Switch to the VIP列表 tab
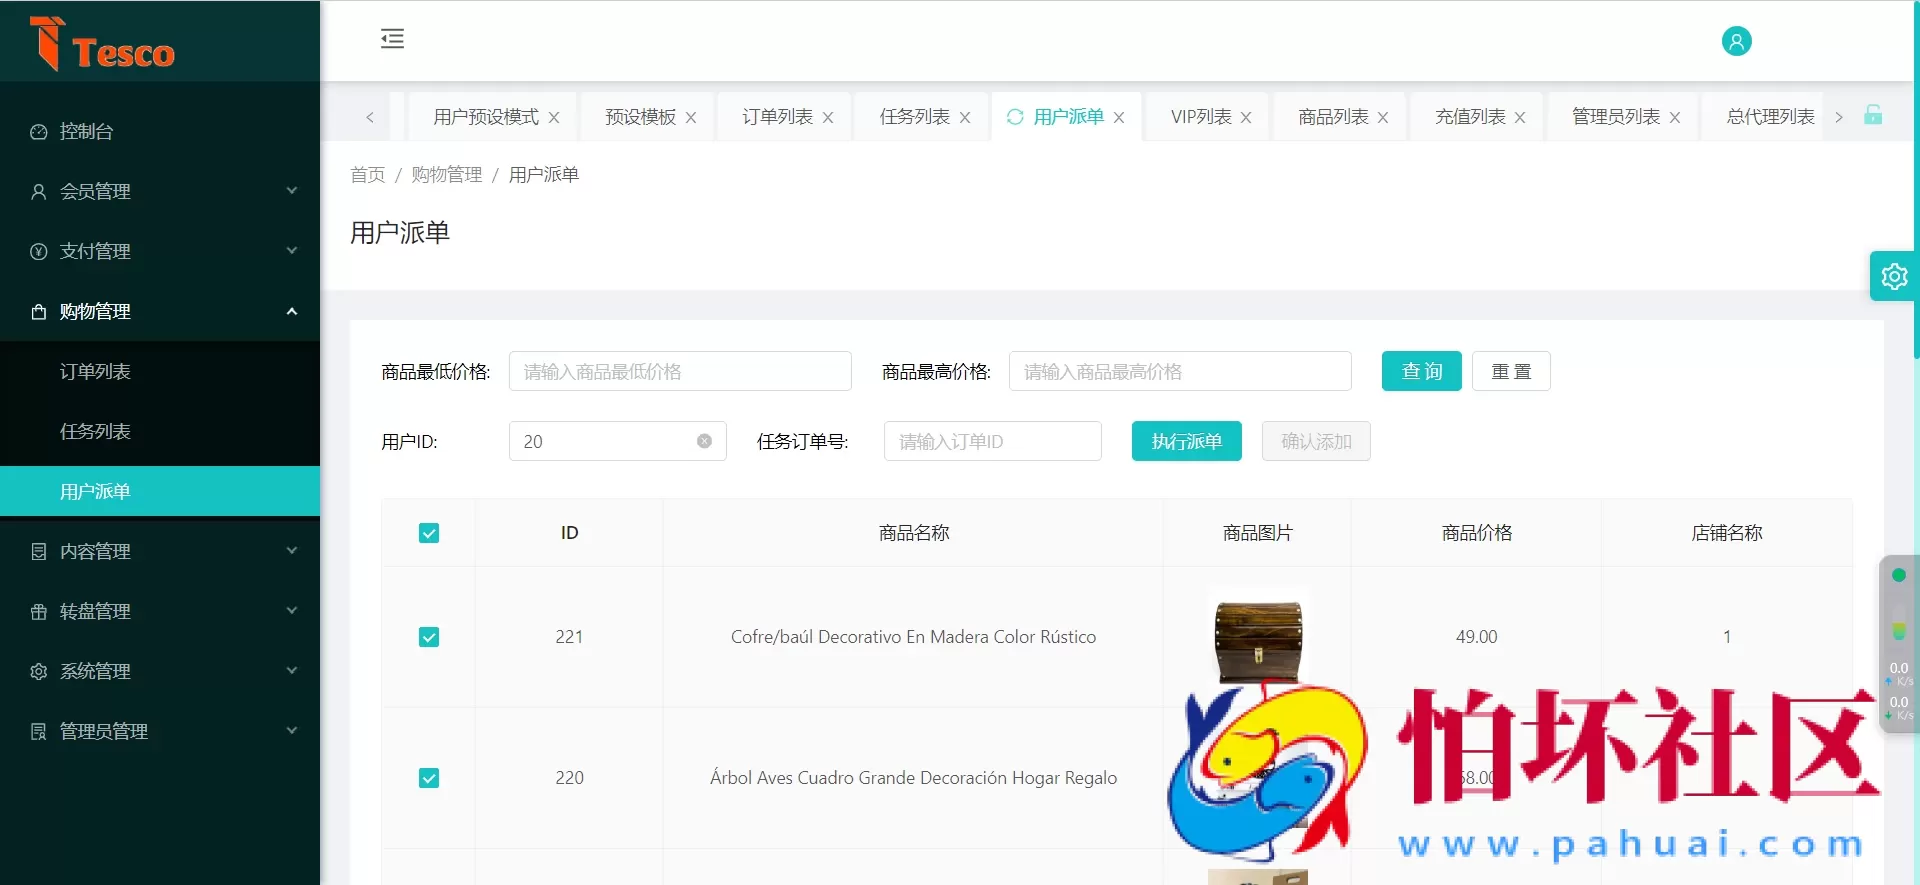 tap(1201, 117)
